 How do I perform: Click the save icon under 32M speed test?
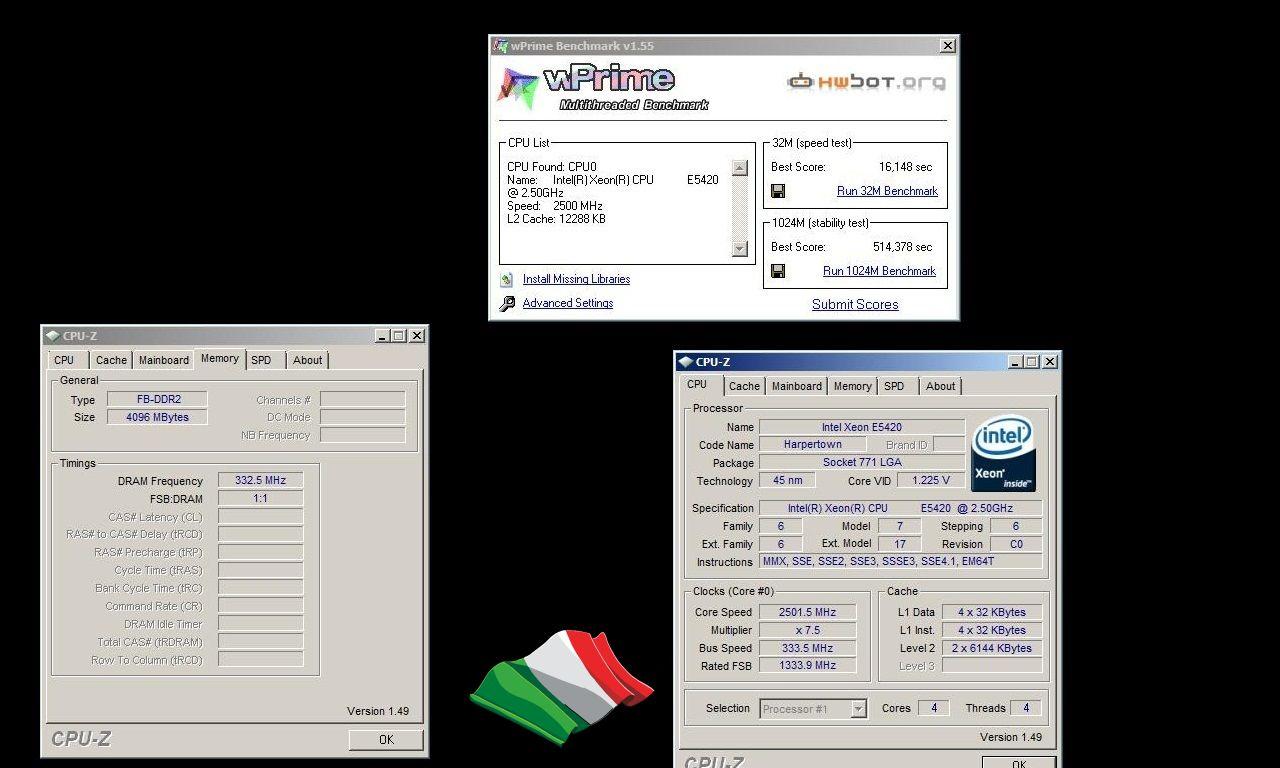coord(778,191)
